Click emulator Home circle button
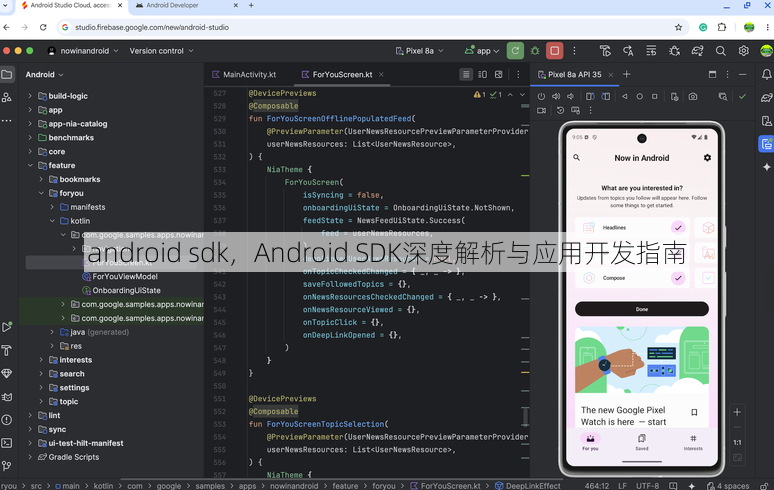This screenshot has height=490, width=774. coord(639,97)
